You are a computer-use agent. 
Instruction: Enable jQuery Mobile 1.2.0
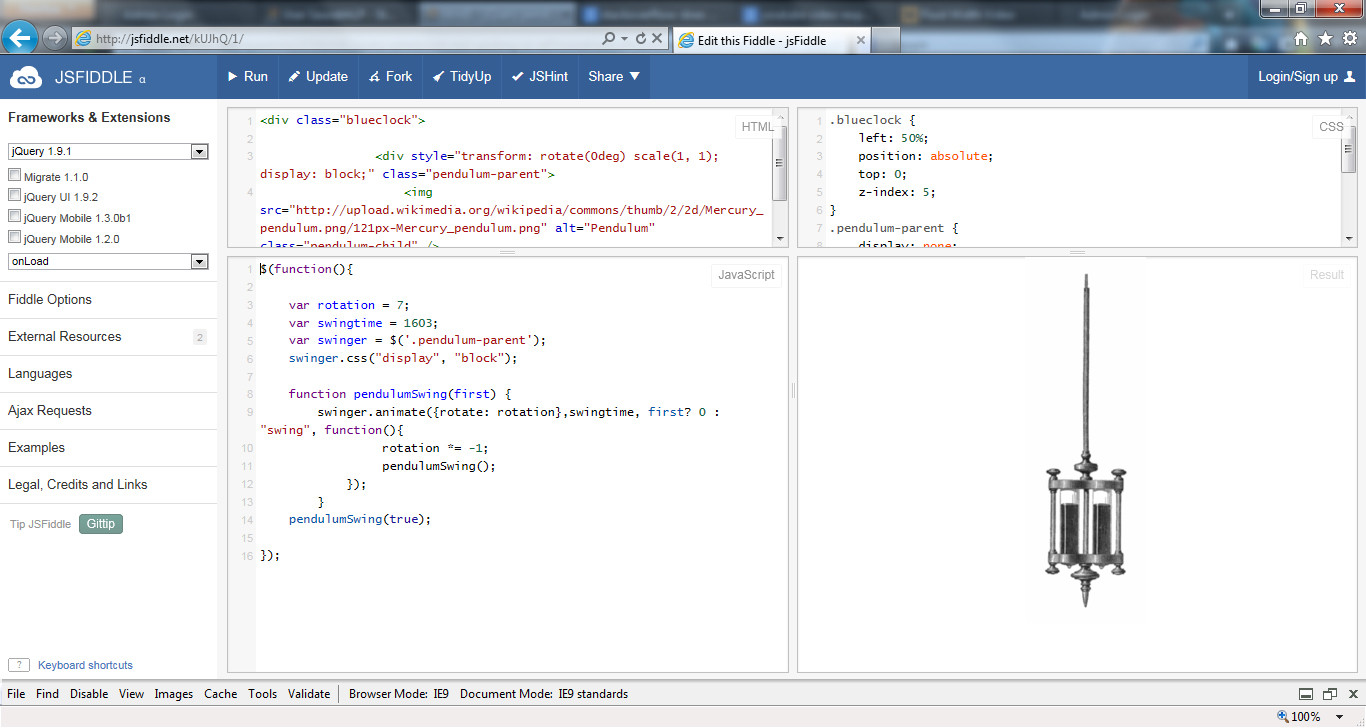pyautogui.click(x=15, y=236)
